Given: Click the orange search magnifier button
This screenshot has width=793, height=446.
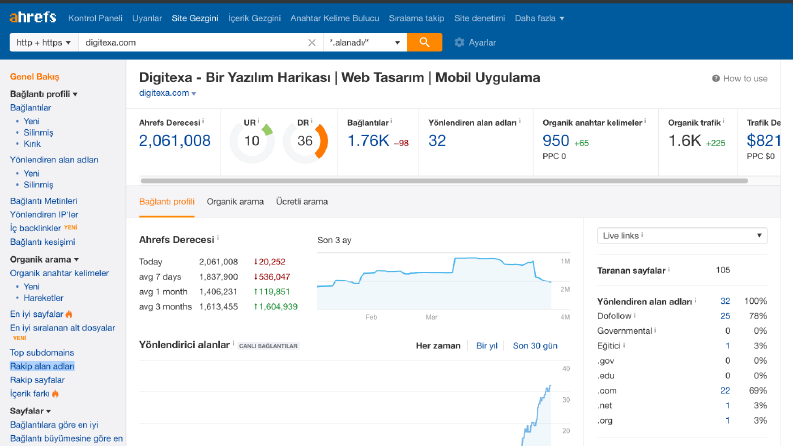Looking at the screenshot, I should click(x=424, y=42).
